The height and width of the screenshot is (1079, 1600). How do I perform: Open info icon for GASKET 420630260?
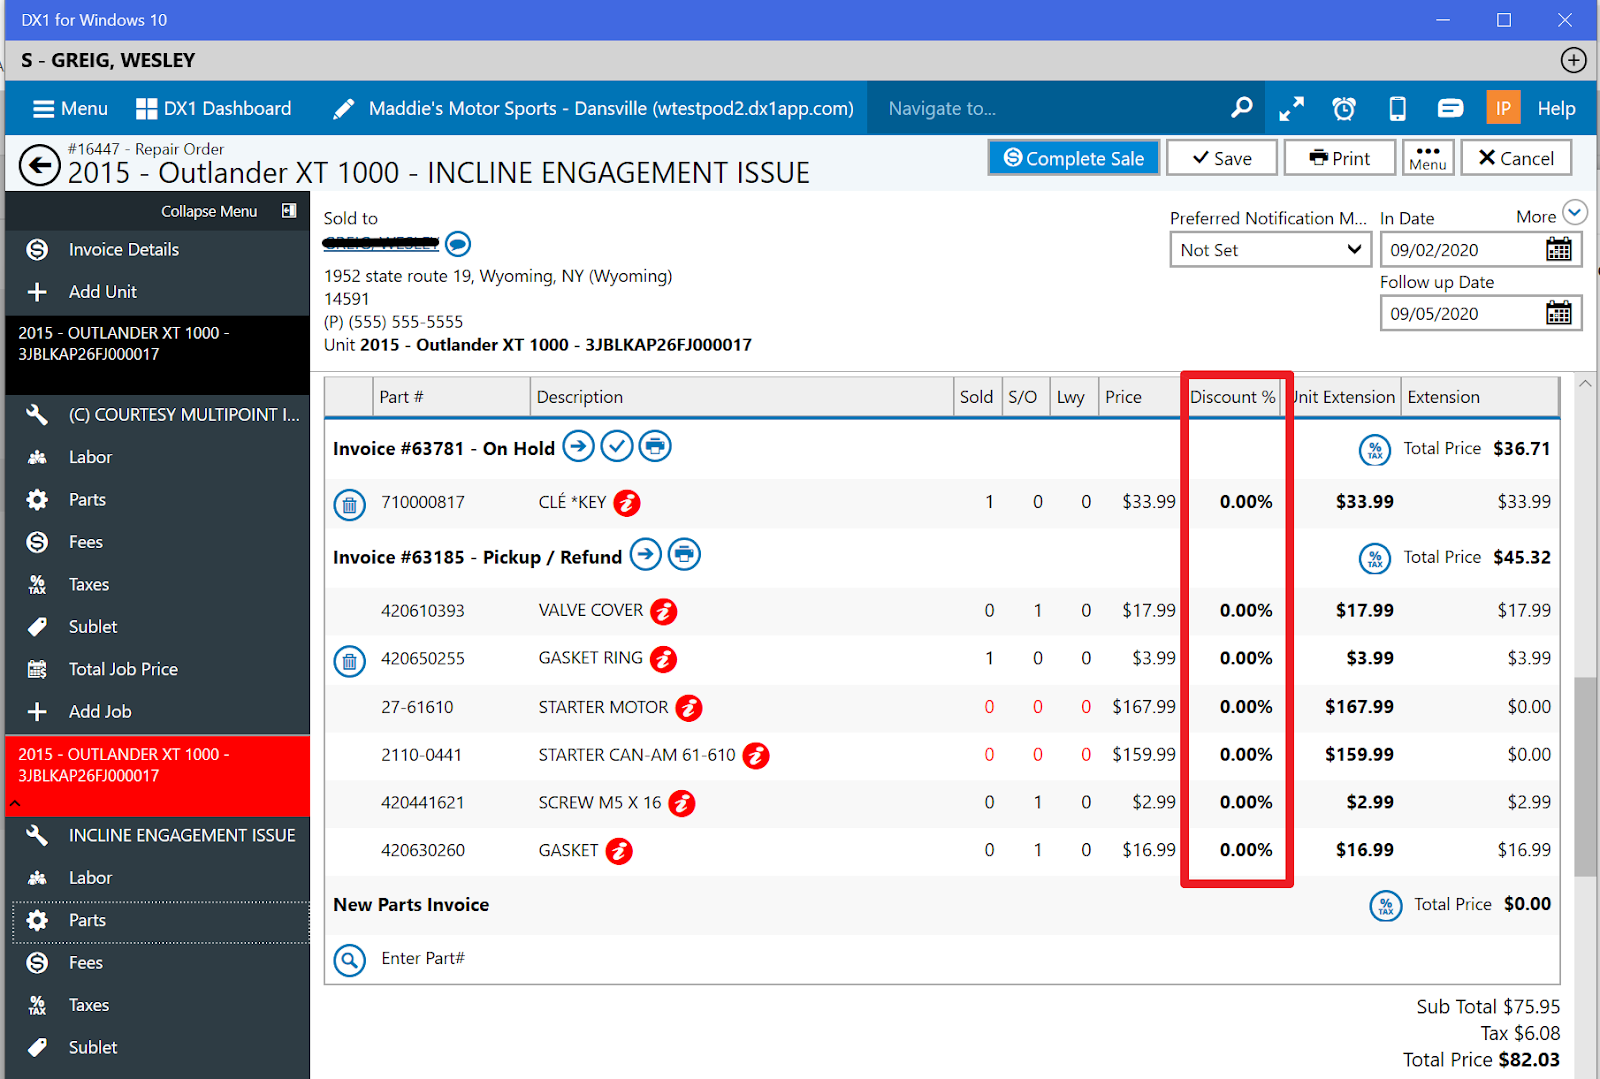pyautogui.click(x=620, y=851)
